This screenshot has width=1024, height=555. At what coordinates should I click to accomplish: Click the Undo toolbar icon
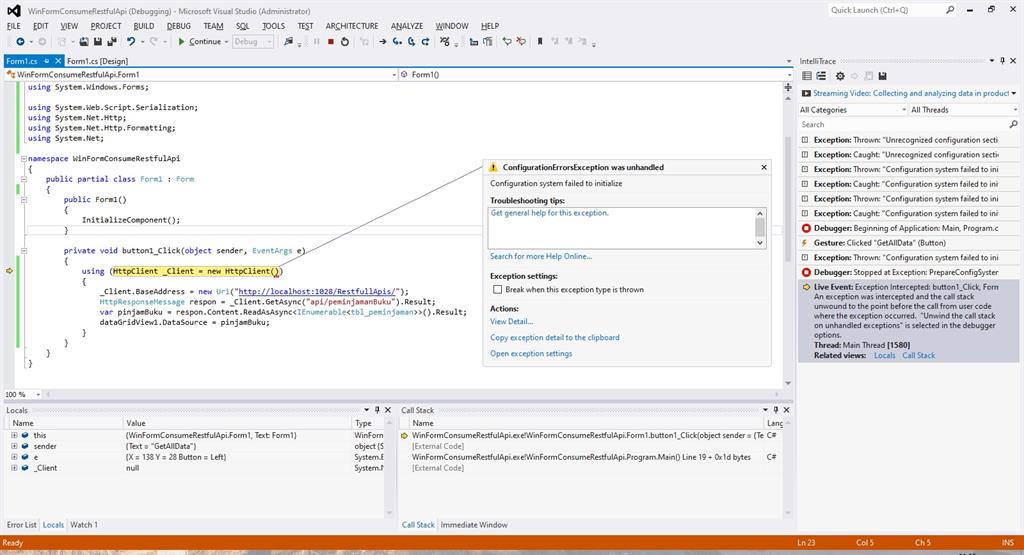(x=131, y=42)
